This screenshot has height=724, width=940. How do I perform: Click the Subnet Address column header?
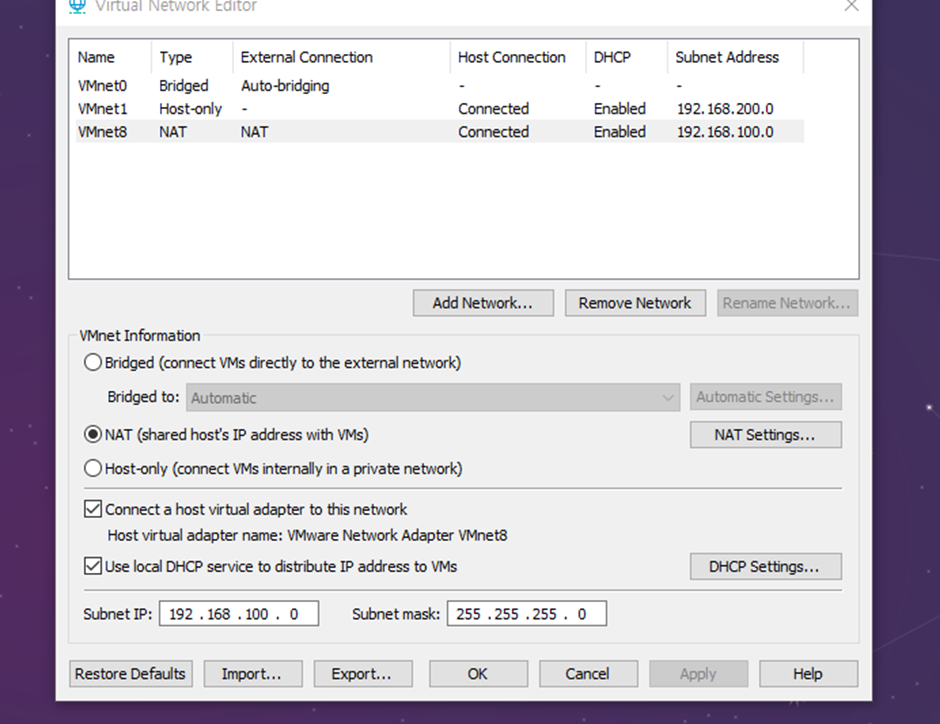coord(736,57)
